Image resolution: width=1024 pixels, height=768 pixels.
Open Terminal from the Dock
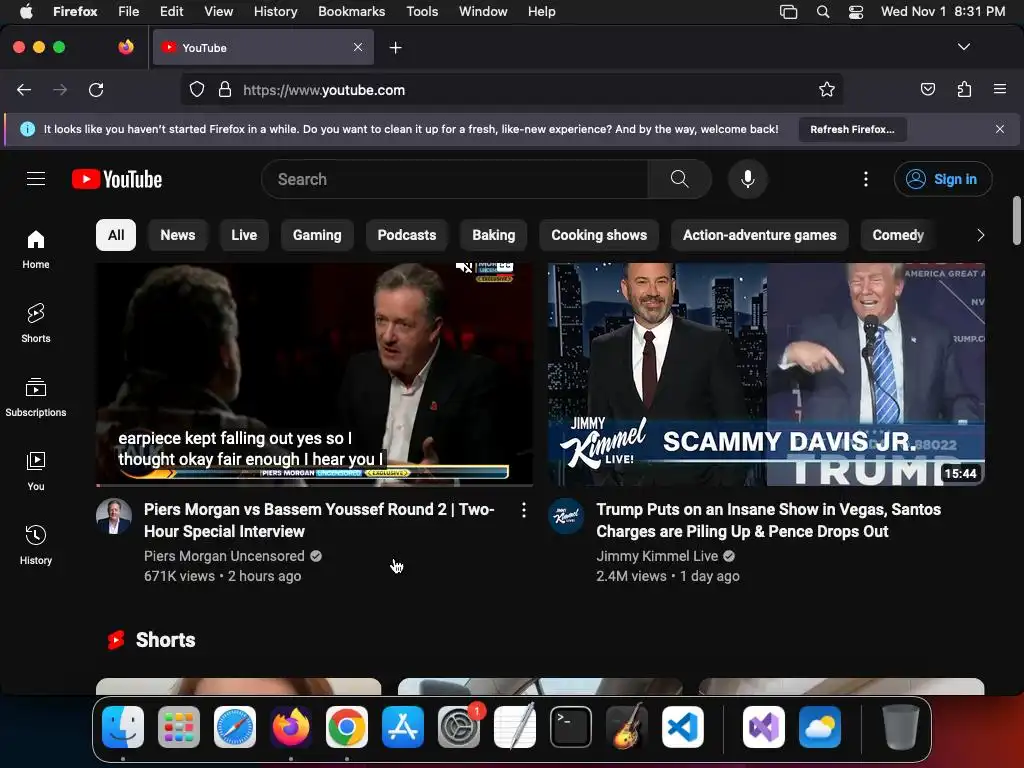click(571, 727)
